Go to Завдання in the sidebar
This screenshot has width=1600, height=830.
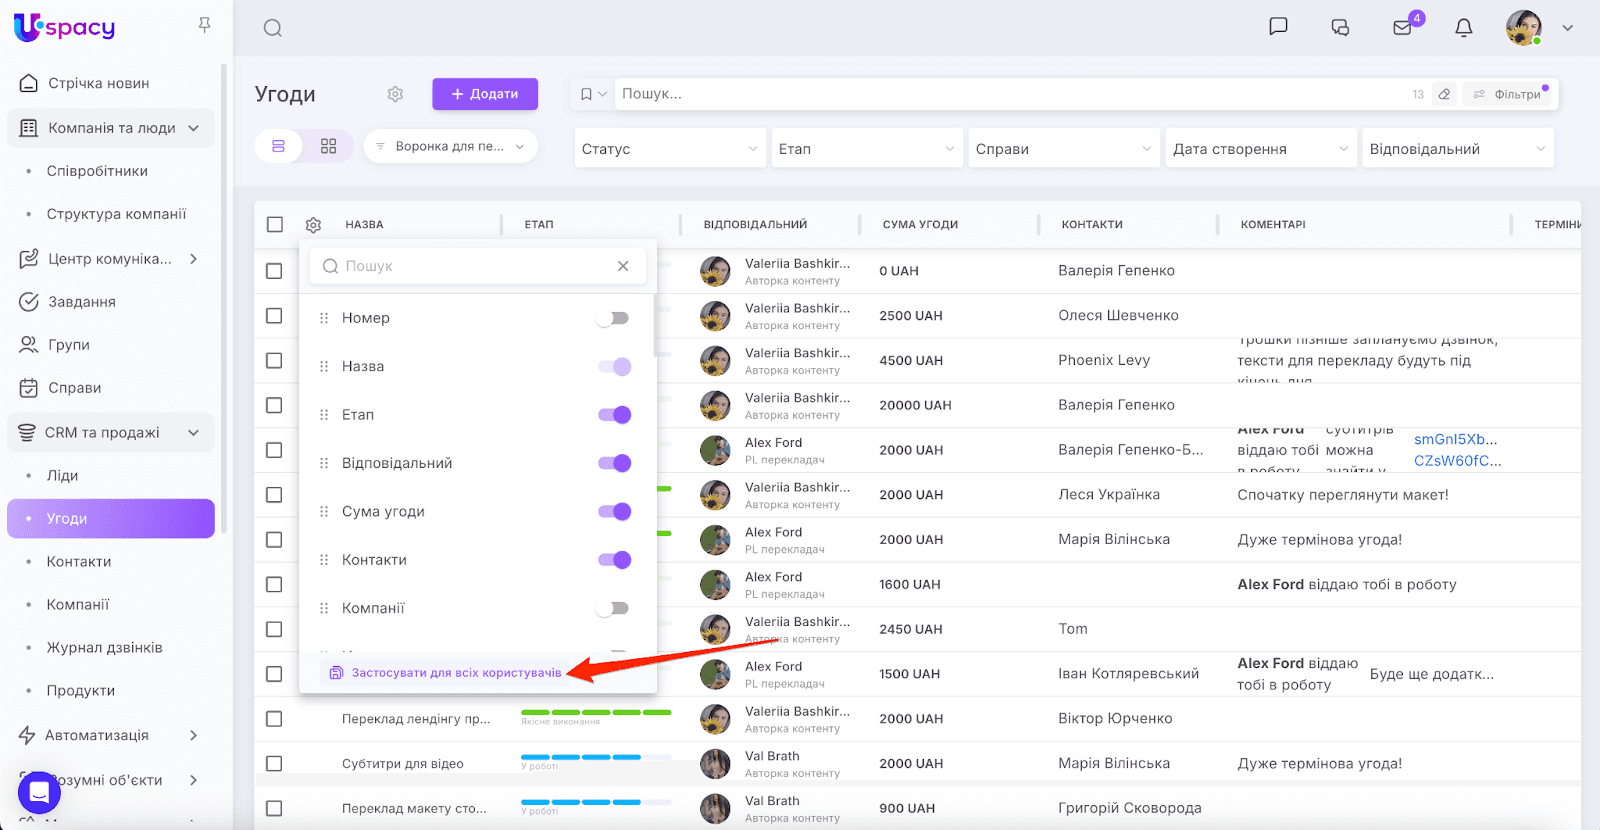[x=82, y=302]
